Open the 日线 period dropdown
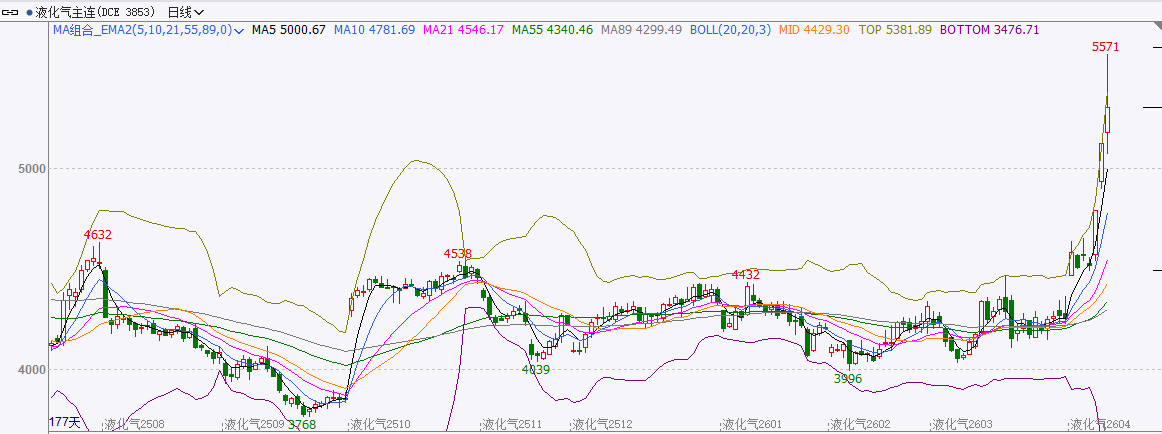Viewport: 1162px width, 434px height. click(x=185, y=12)
